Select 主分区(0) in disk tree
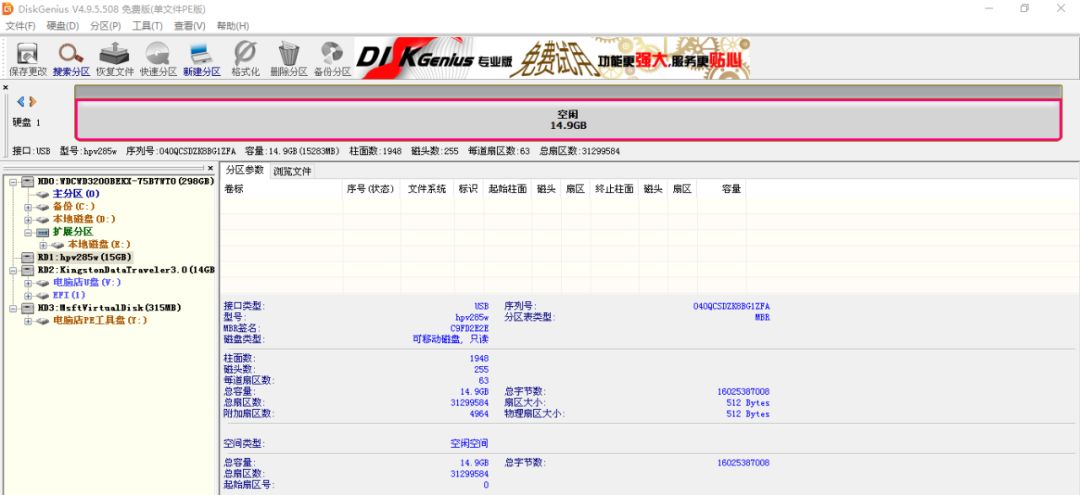The width and height of the screenshot is (1080, 495). [76, 194]
